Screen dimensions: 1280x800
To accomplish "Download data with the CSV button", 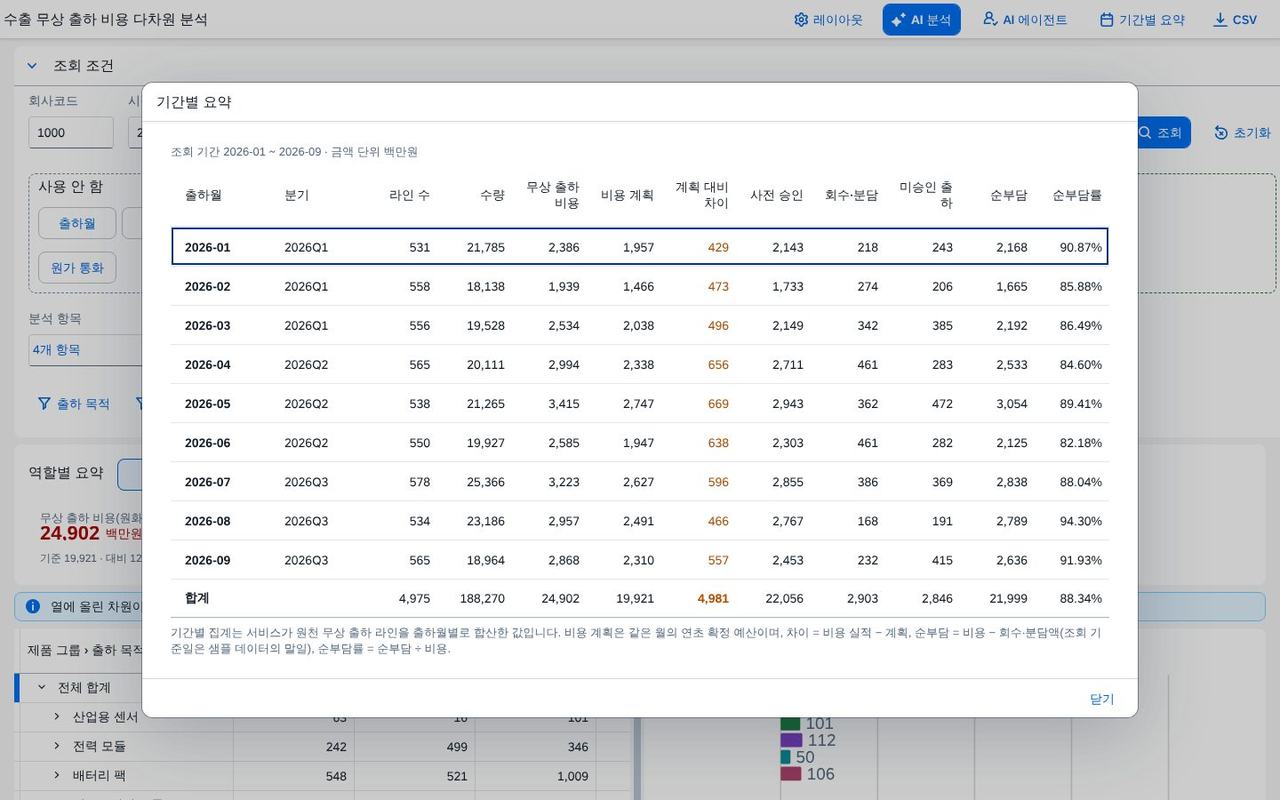I will [x=1235, y=20].
